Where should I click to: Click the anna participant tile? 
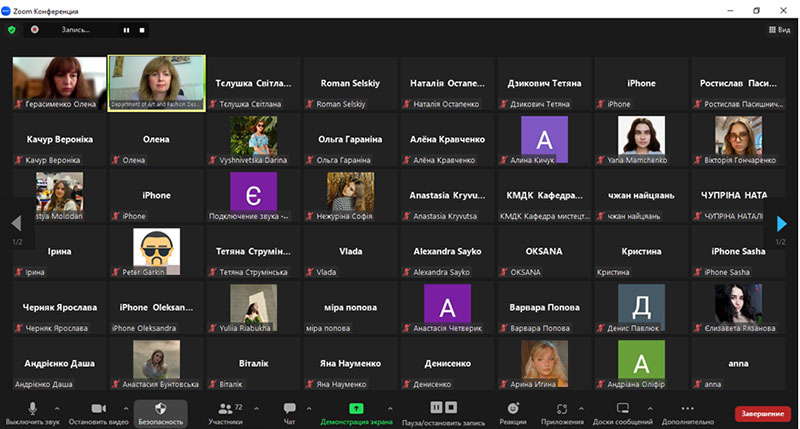[738, 364]
